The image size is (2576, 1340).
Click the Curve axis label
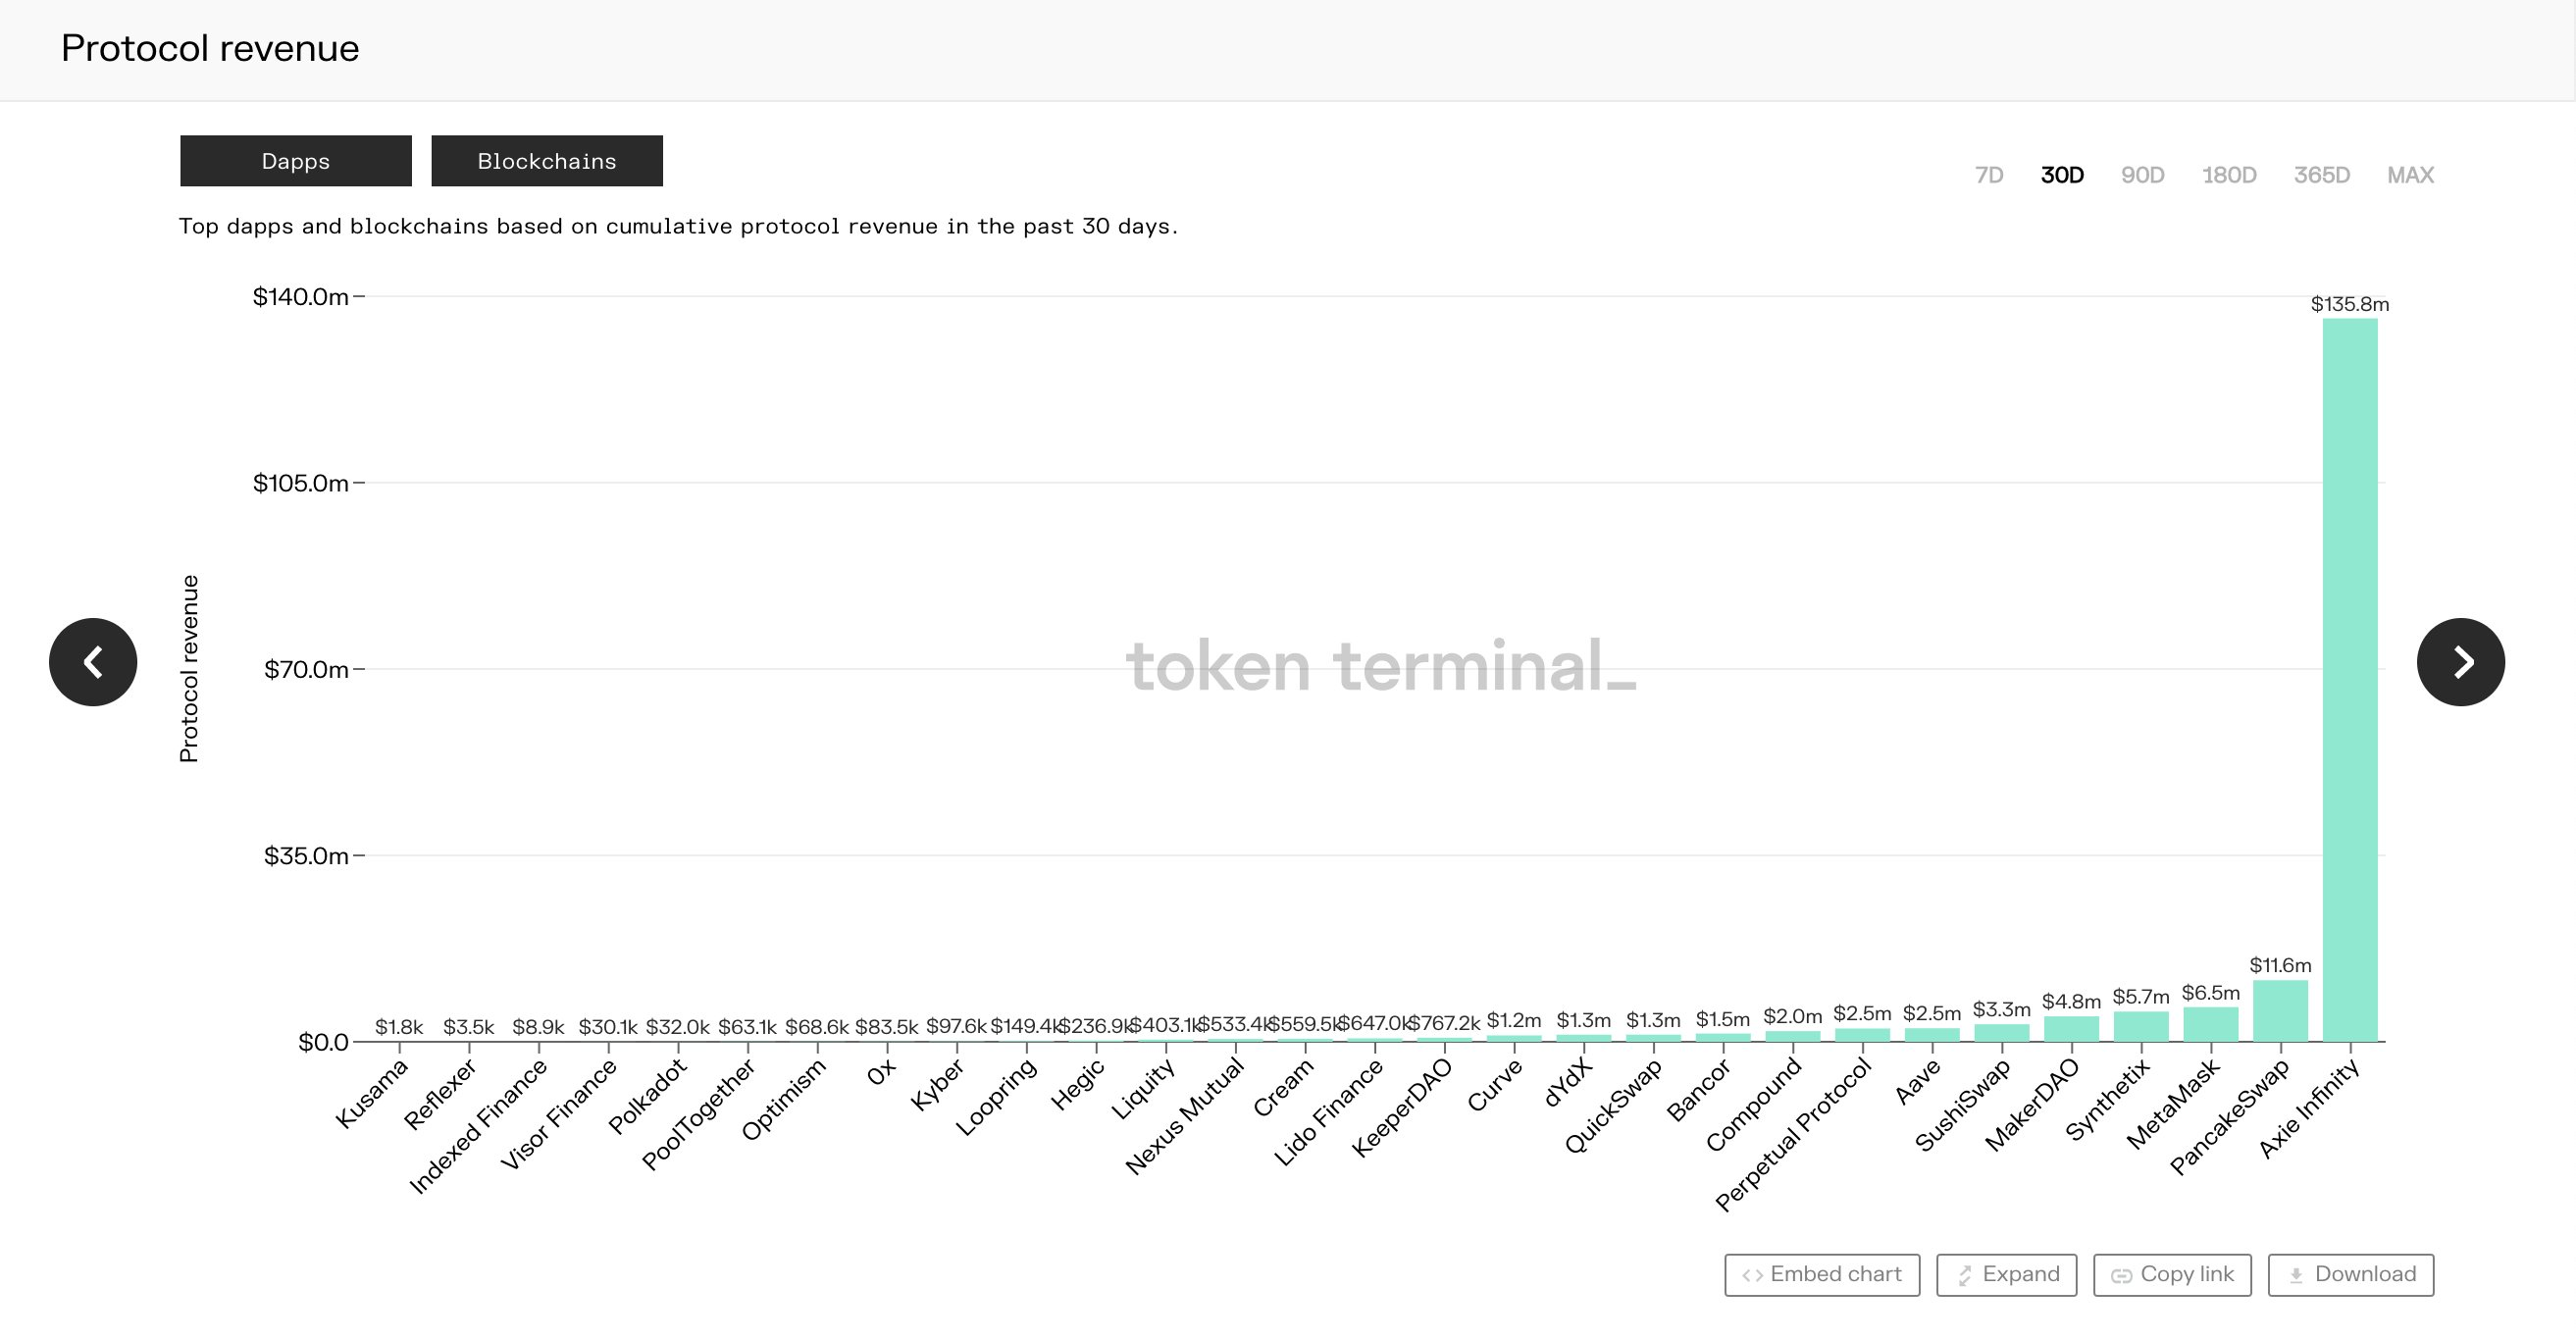1495,1086
